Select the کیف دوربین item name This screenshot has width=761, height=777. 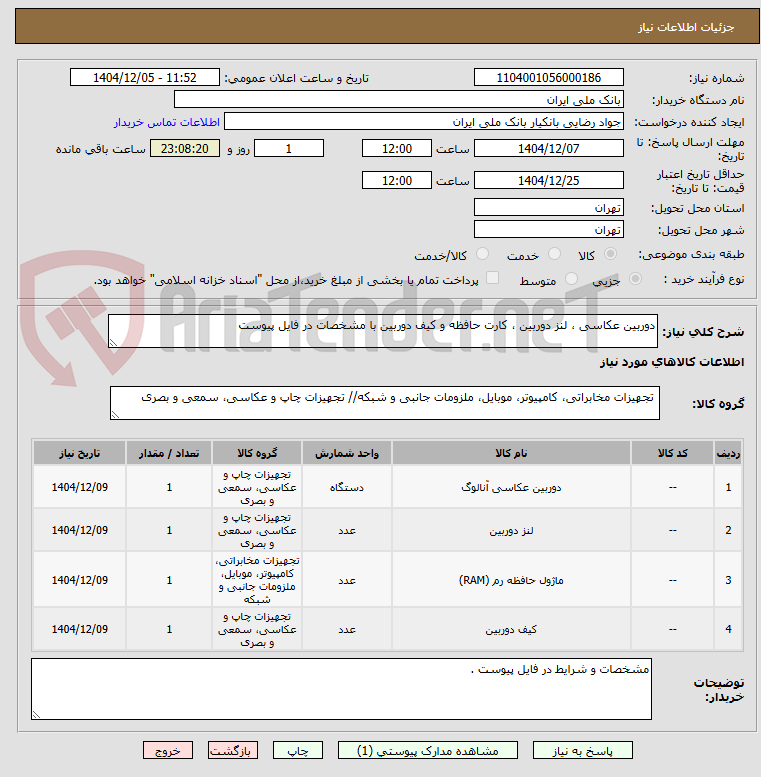511,629
